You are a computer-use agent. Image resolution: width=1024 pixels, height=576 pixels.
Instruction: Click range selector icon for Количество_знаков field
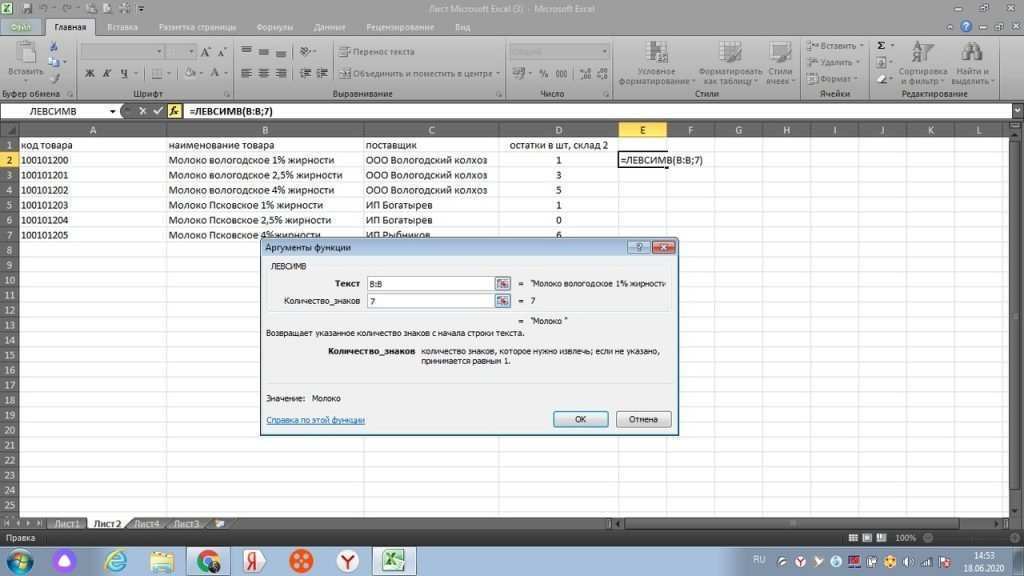tap(503, 301)
